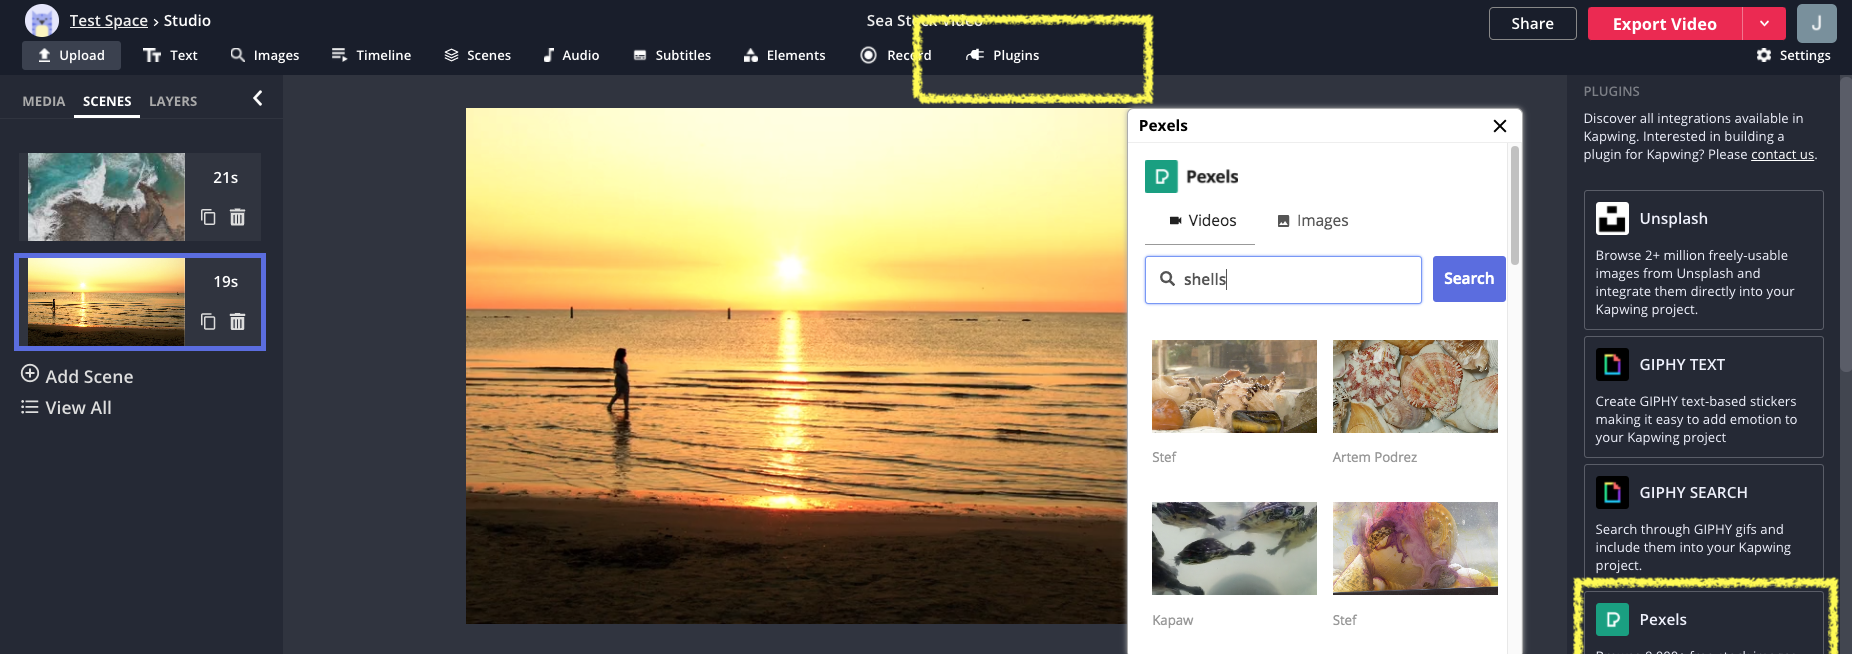
Task: Switch to the Layers tab
Action: click(x=173, y=101)
